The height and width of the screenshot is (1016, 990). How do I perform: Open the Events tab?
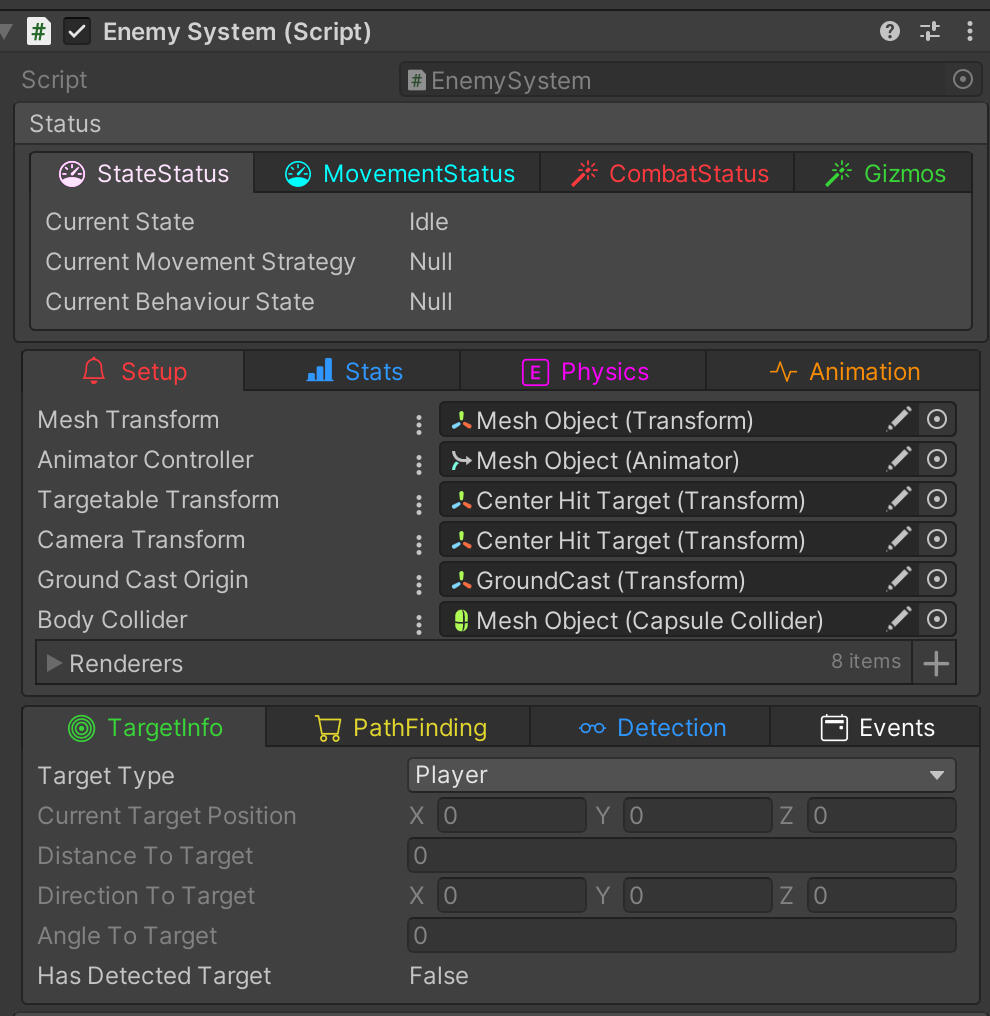click(876, 728)
